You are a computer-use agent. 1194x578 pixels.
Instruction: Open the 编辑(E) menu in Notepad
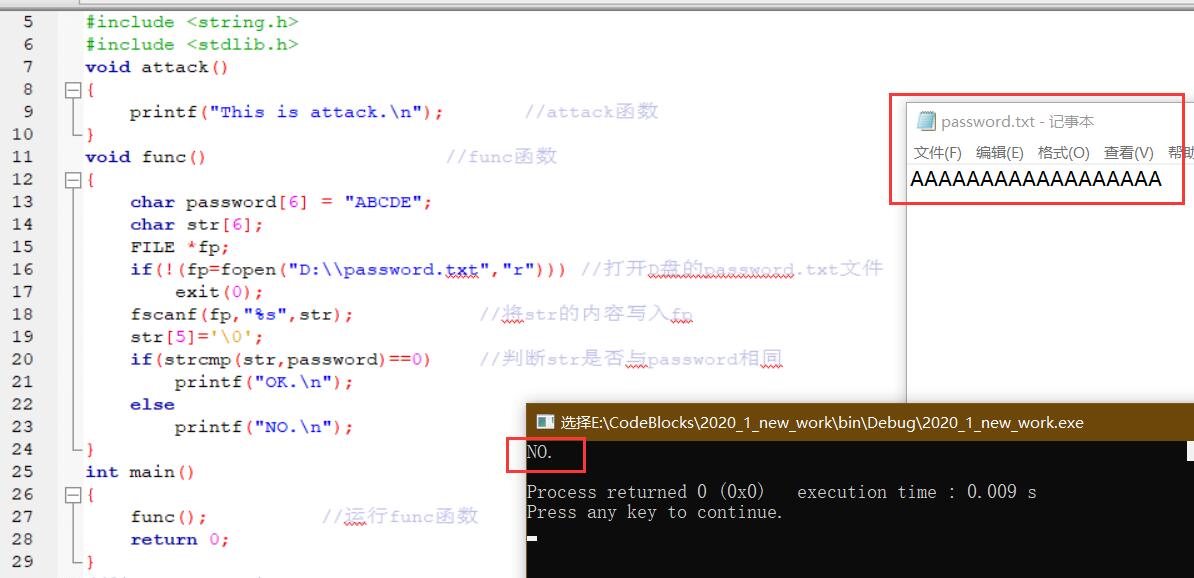pos(999,153)
